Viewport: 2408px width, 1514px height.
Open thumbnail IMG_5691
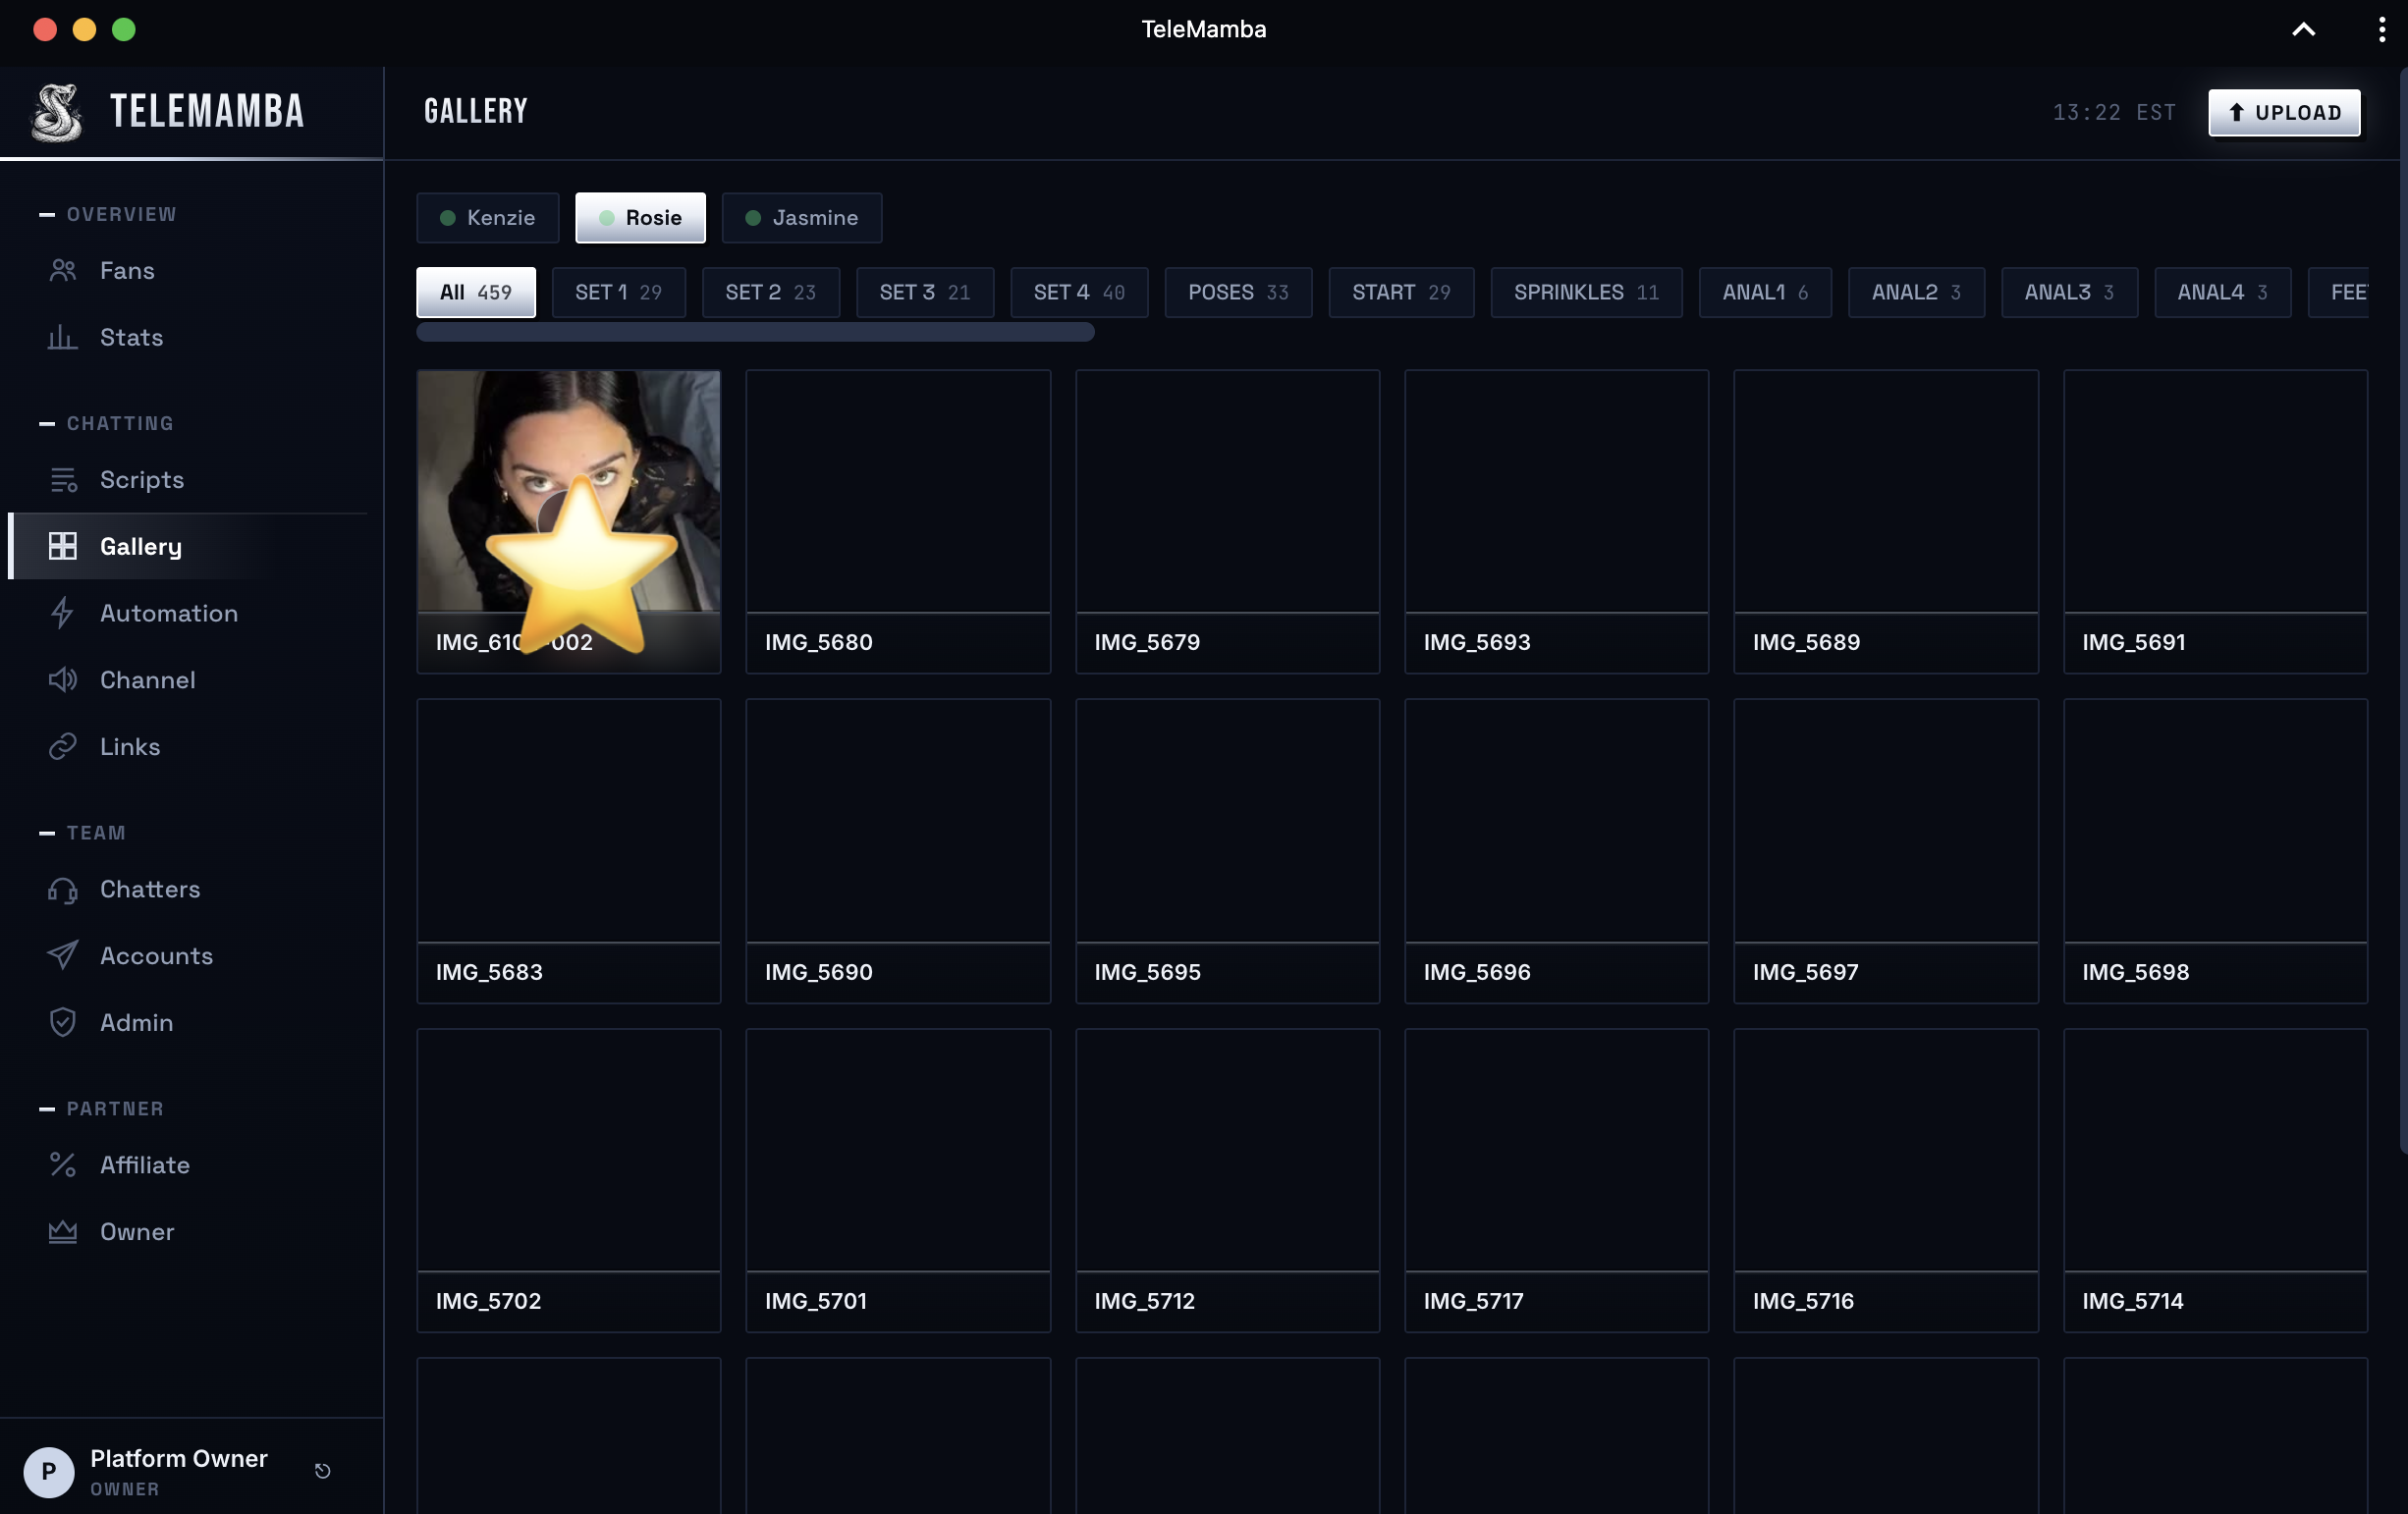tap(2216, 522)
